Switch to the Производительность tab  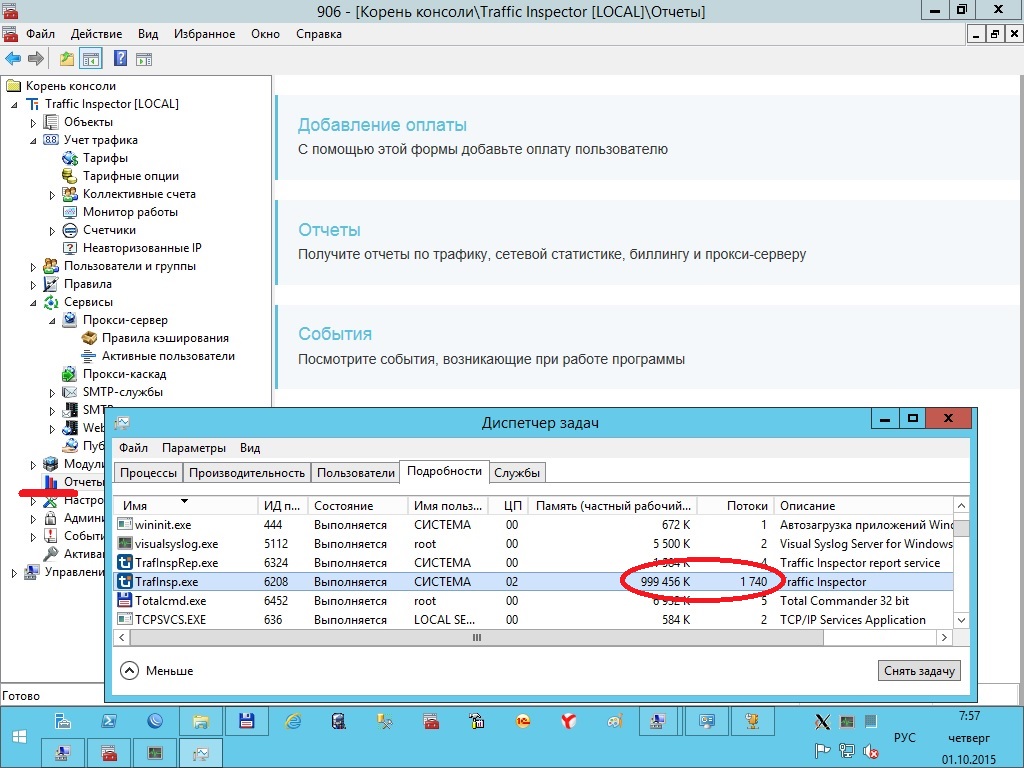click(x=246, y=473)
